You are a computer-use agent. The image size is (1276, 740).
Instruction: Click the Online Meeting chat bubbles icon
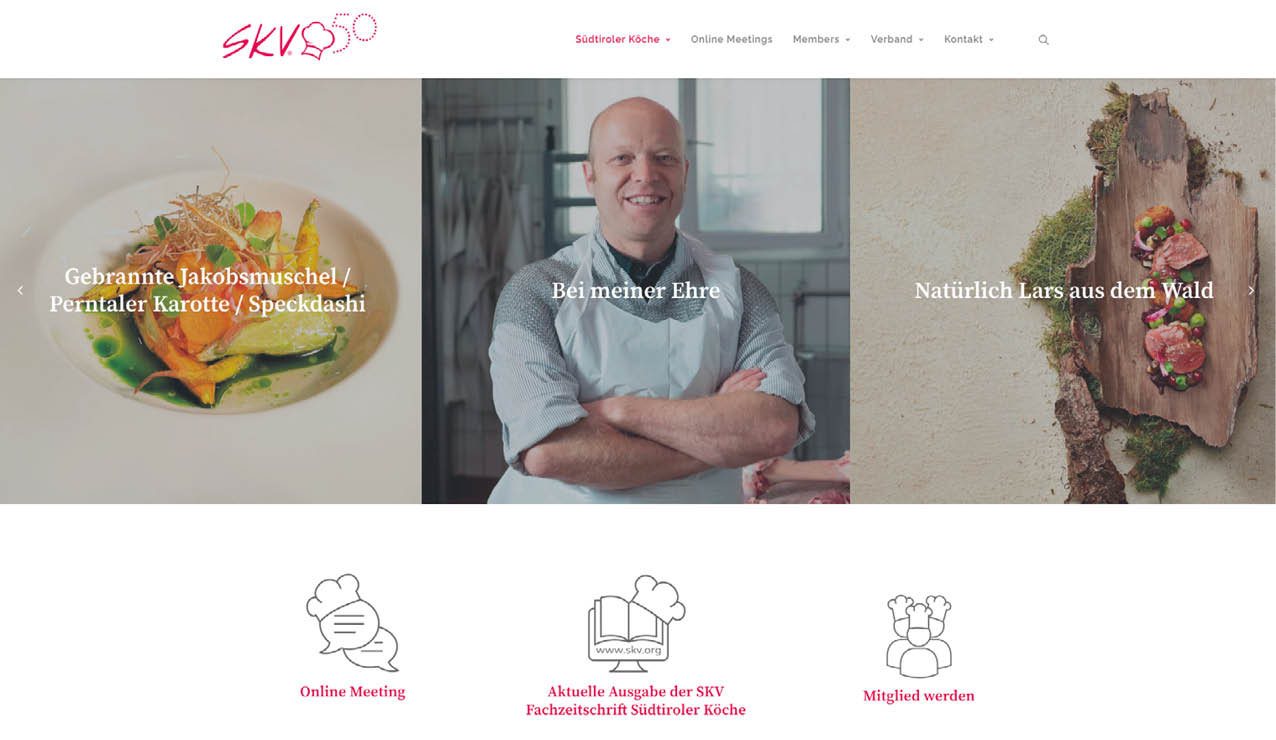click(352, 622)
